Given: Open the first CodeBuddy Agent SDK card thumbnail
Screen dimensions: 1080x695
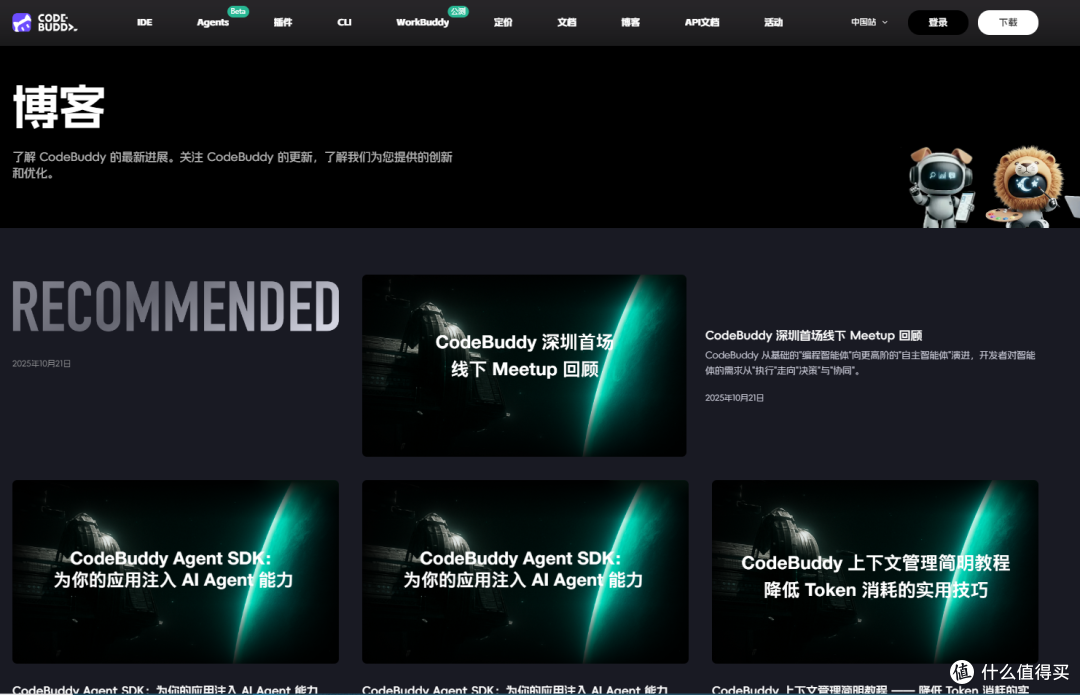Looking at the screenshot, I should [176, 572].
